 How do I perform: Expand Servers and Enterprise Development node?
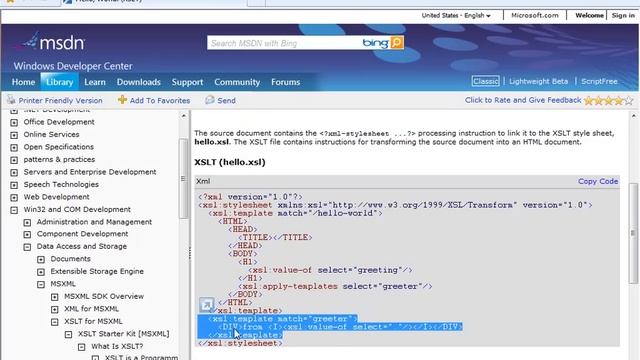14,173
